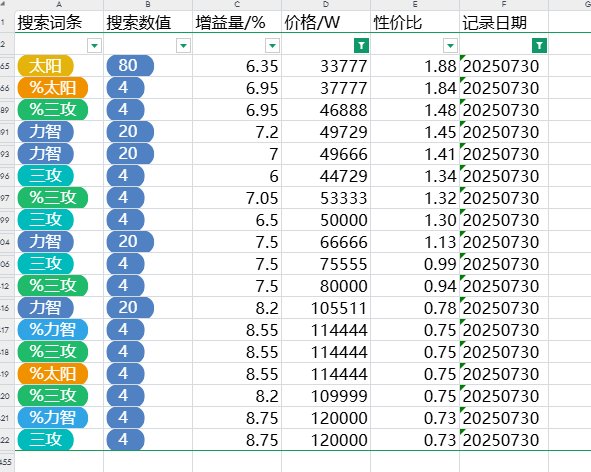Click the 增益量/% header cell
This screenshot has height=472, width=591.
click(237, 22)
